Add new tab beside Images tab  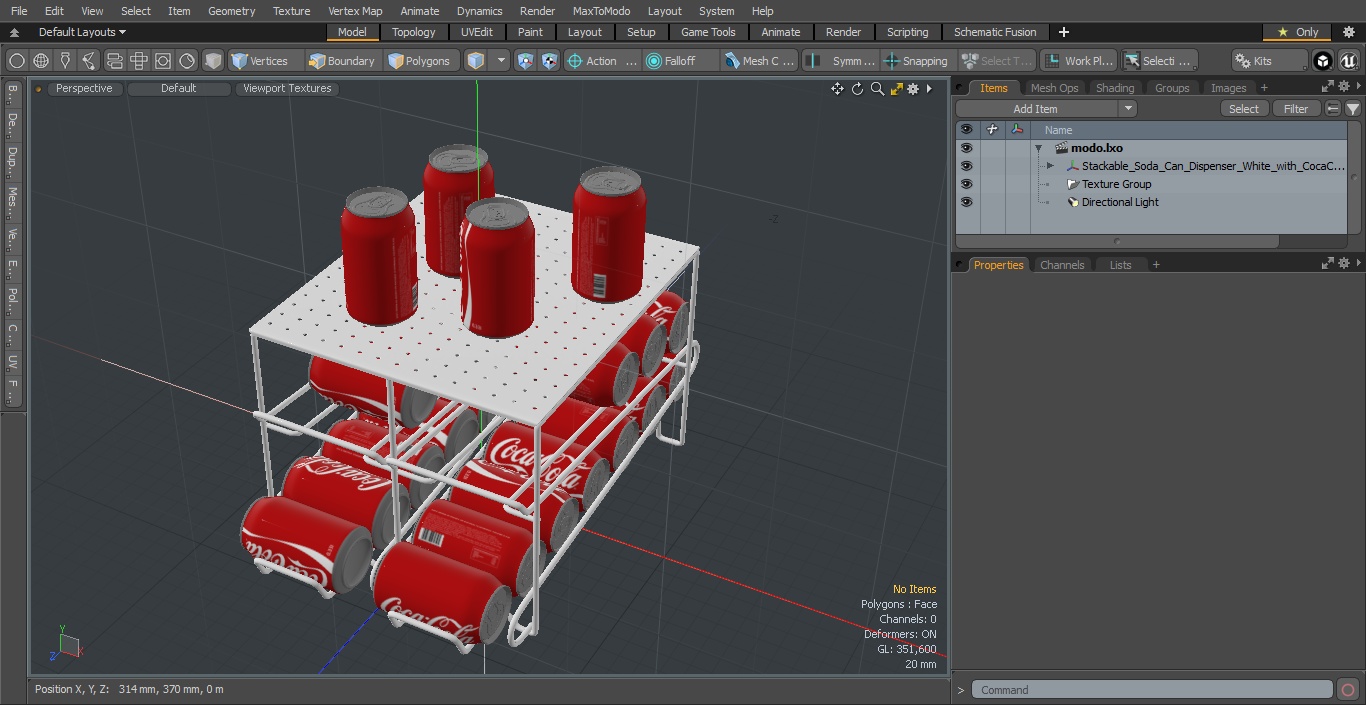[1264, 88]
